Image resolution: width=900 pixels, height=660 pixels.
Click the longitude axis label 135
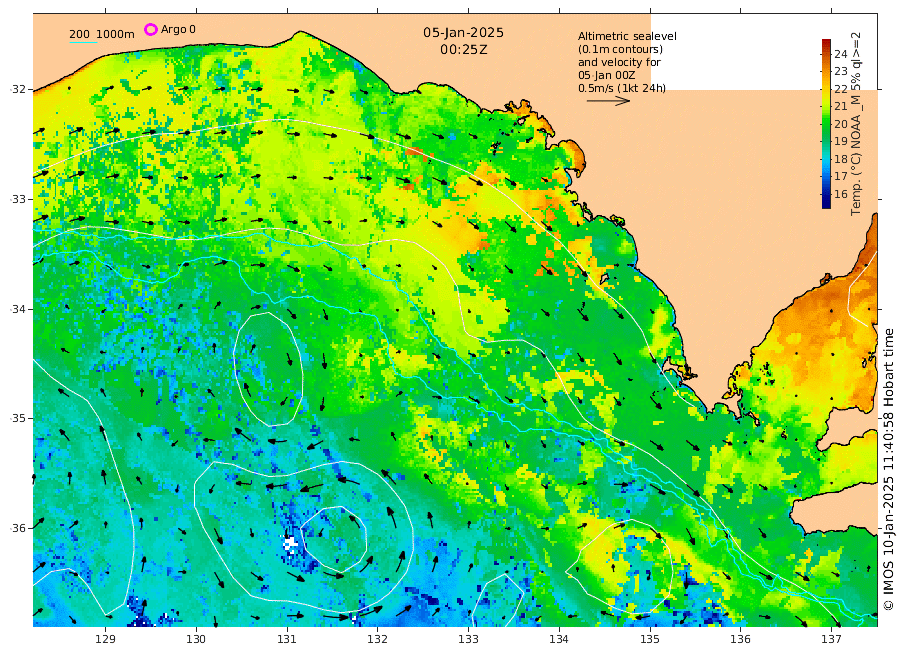click(x=650, y=639)
